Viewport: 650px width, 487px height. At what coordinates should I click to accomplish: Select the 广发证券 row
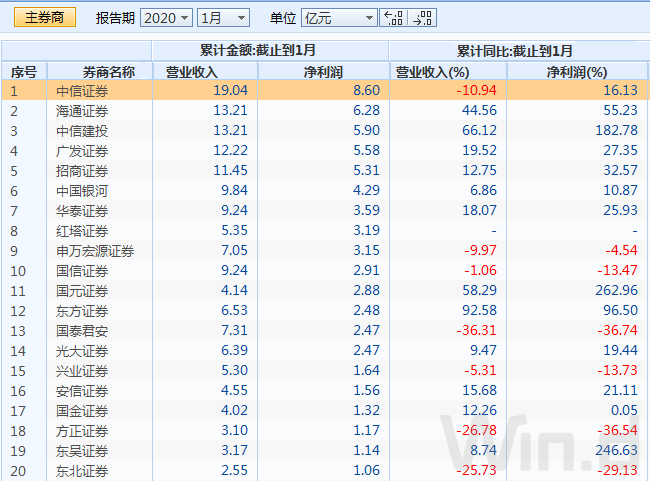(324, 150)
